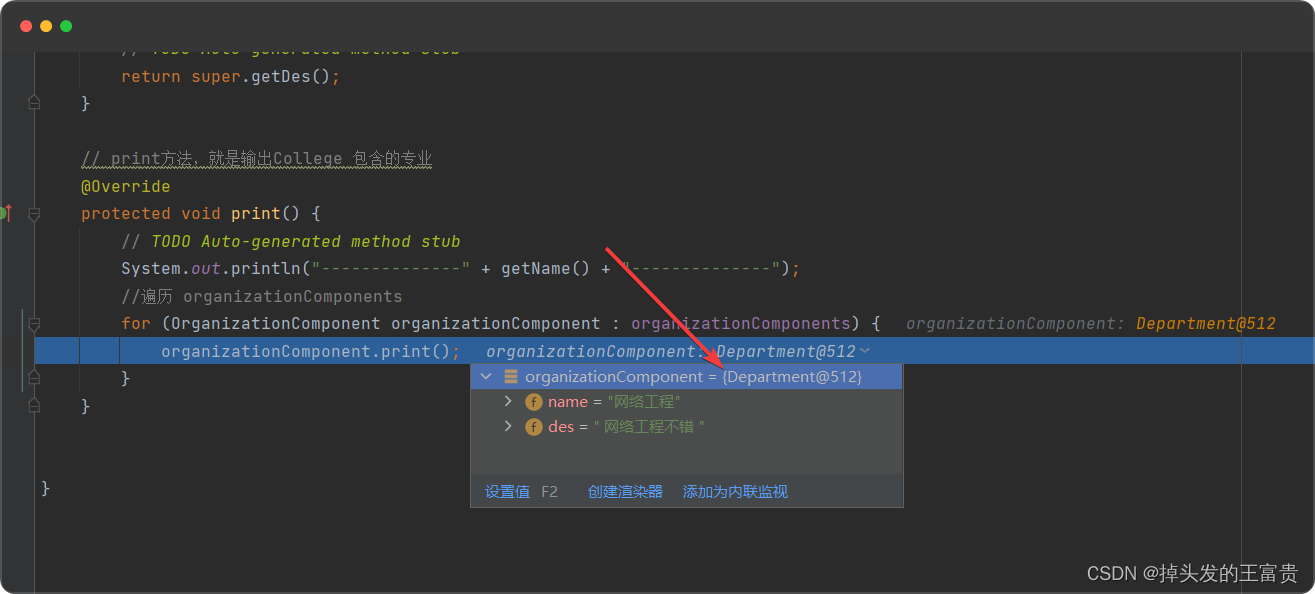Image resolution: width=1315 pixels, height=594 pixels.
Task: Click the 创建渲染器 link
Action: [625, 491]
